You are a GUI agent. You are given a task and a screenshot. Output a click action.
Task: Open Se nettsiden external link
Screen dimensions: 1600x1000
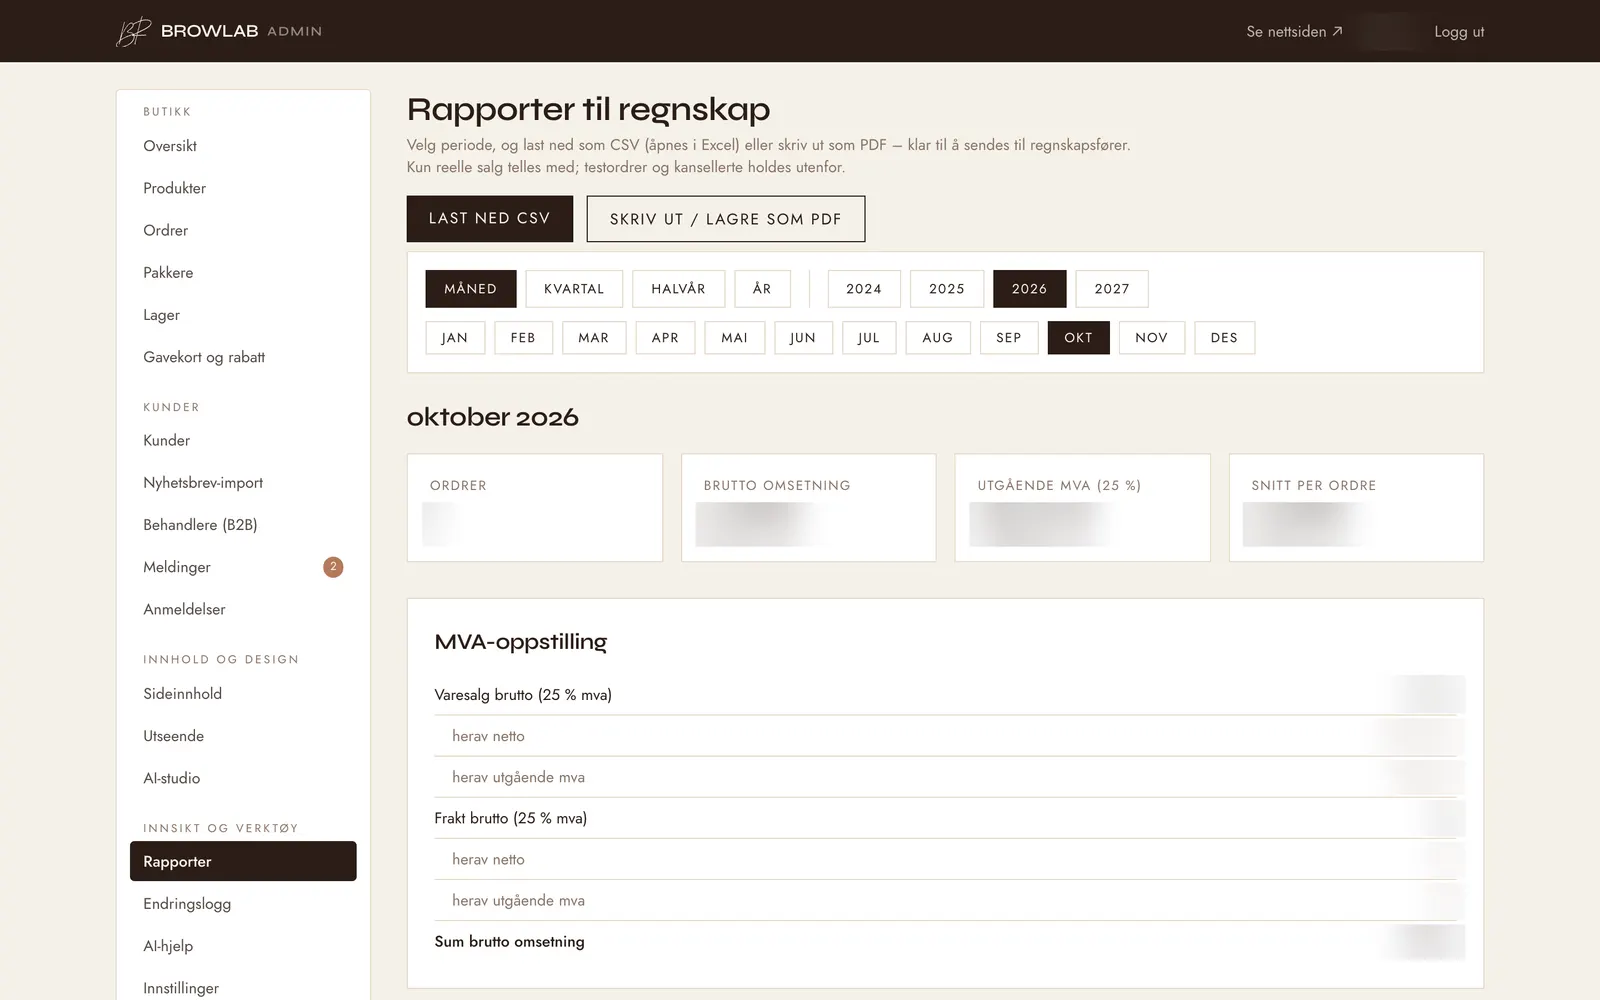pos(1294,32)
